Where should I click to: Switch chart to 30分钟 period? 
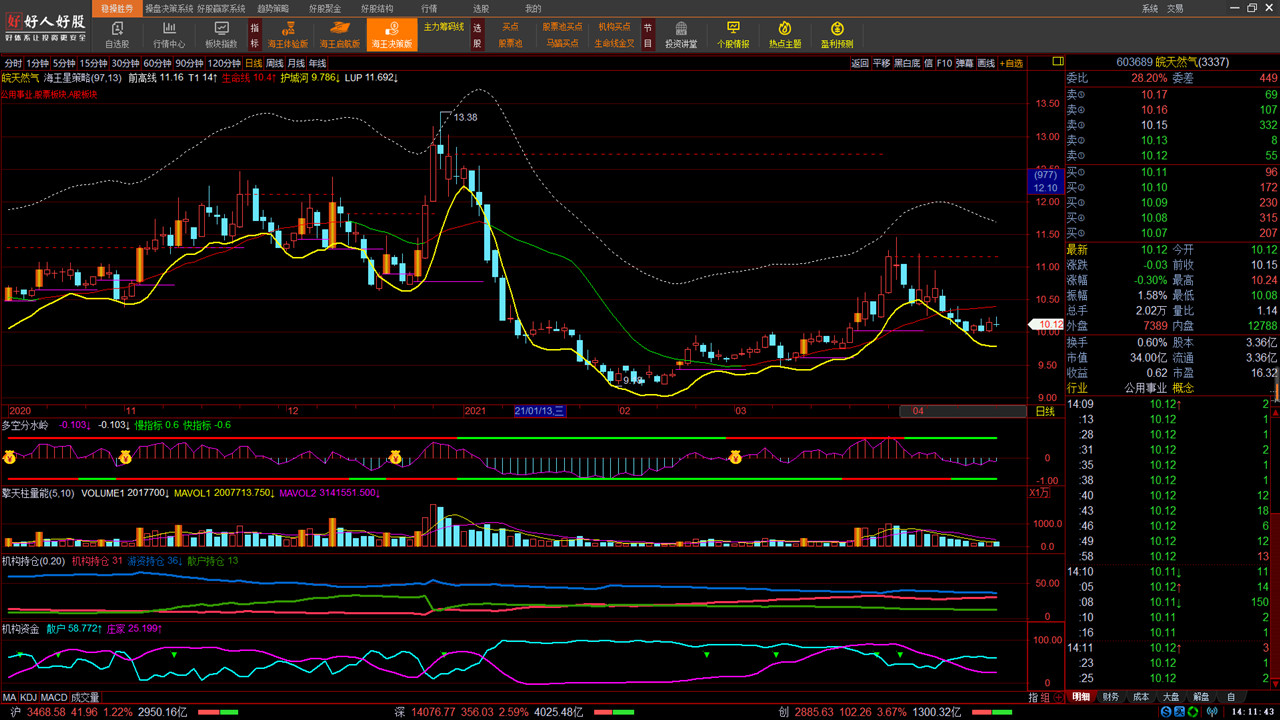pos(125,63)
